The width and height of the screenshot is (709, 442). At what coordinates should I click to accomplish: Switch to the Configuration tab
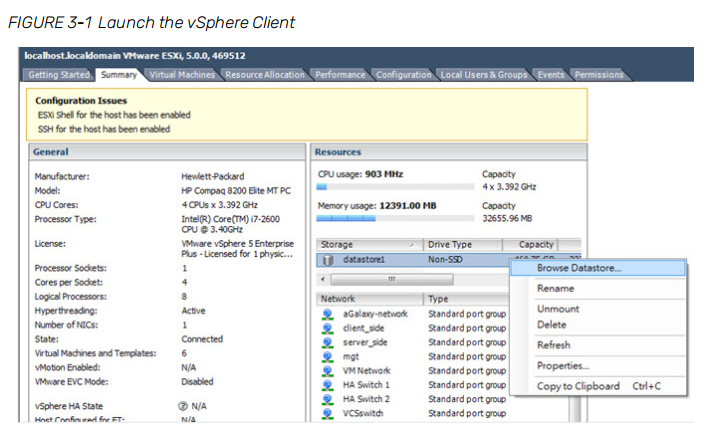(404, 75)
